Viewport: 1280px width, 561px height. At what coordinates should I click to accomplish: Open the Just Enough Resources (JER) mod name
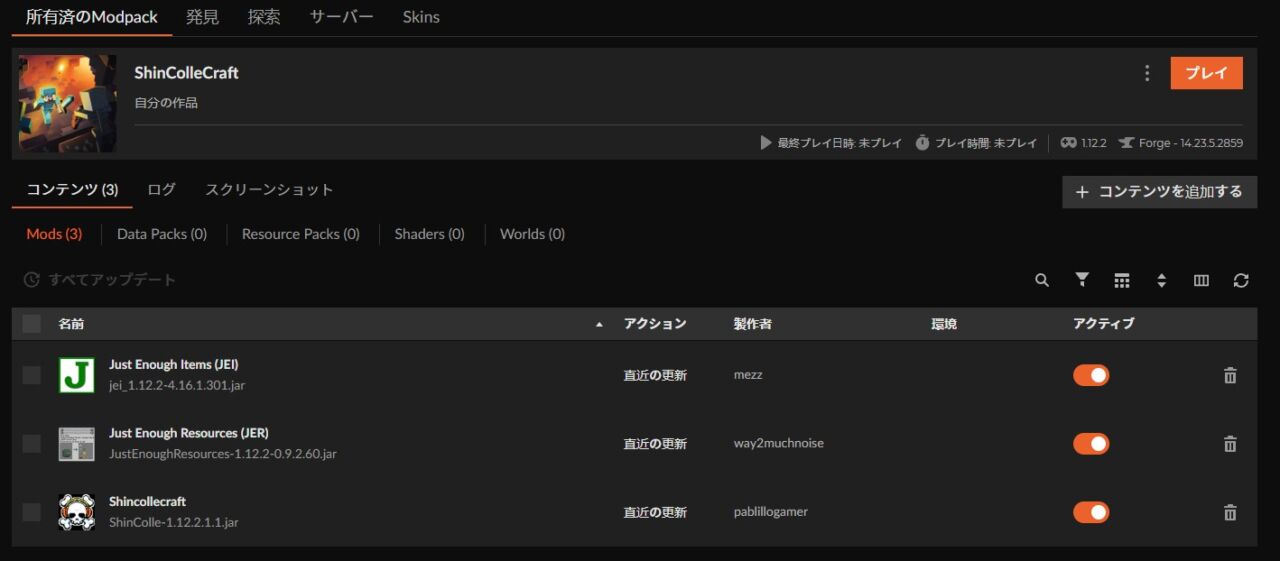tap(188, 433)
